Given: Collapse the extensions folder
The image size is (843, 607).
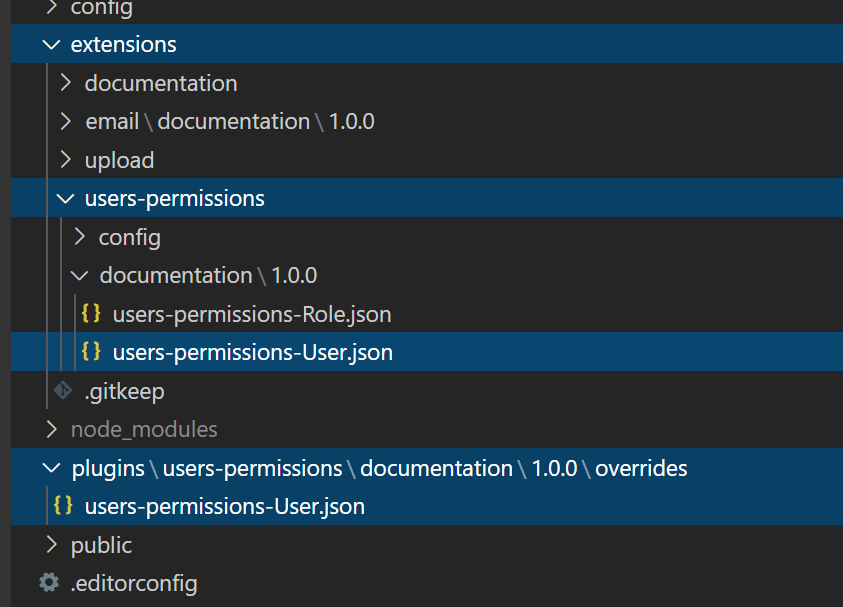Looking at the screenshot, I should (51, 44).
